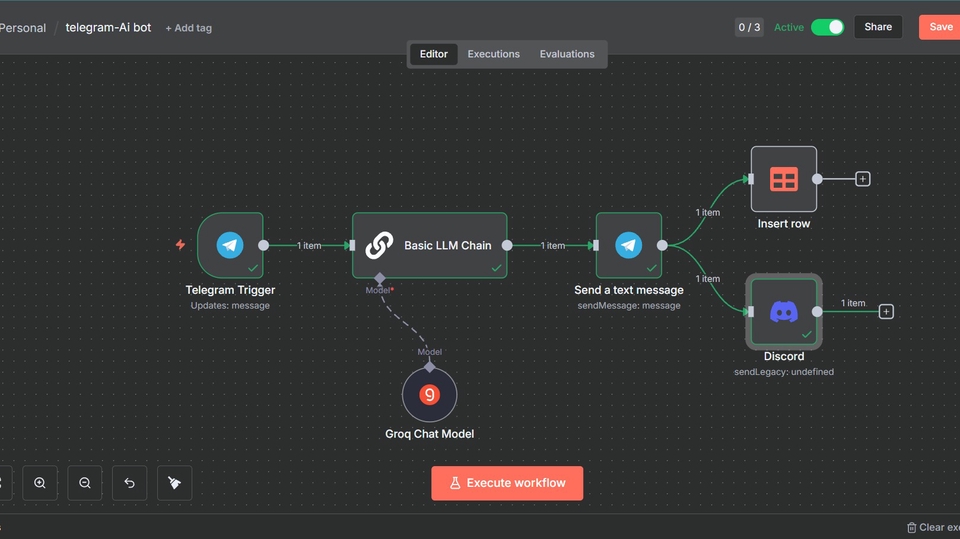Click 'sendLegacy: undefined' subtitle text
960x539 pixels.
(784, 372)
